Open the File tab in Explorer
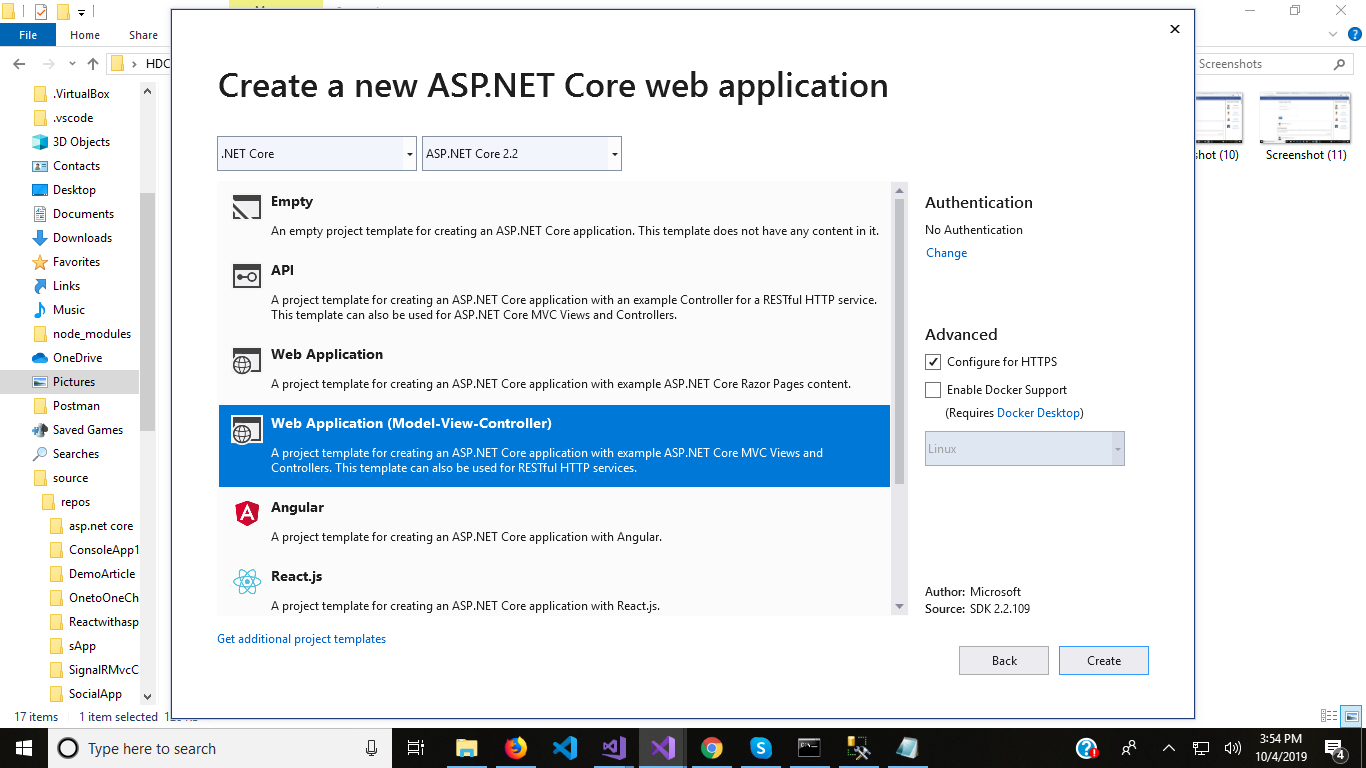 (28, 35)
